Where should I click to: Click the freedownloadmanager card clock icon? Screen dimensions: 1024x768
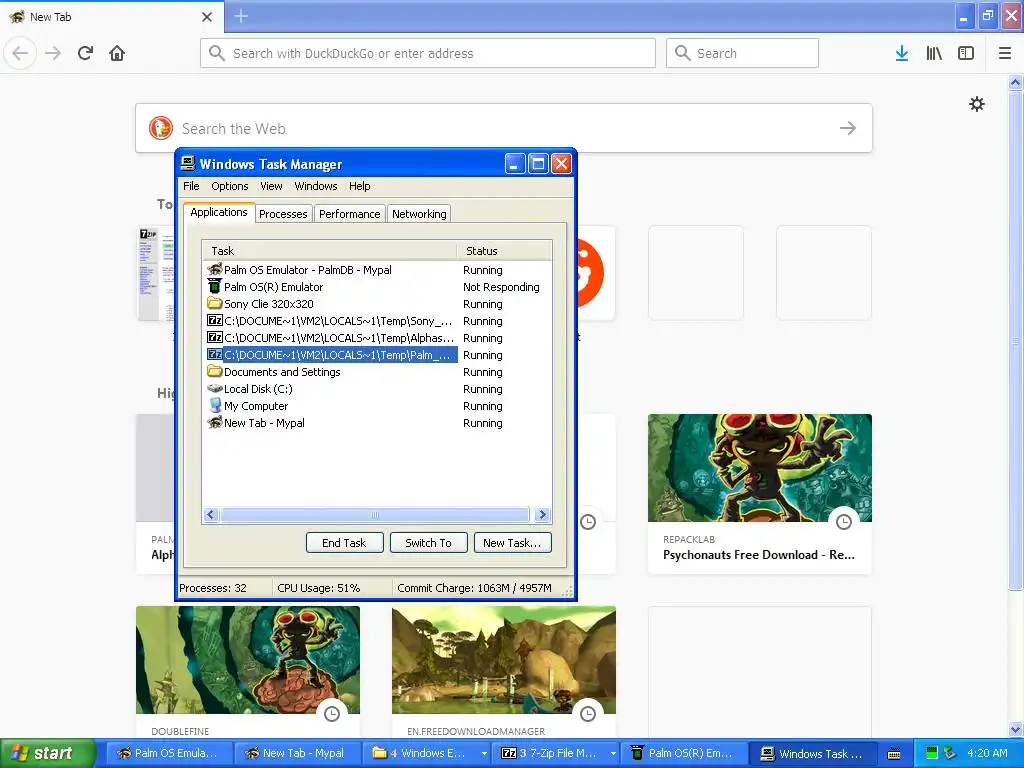click(588, 714)
